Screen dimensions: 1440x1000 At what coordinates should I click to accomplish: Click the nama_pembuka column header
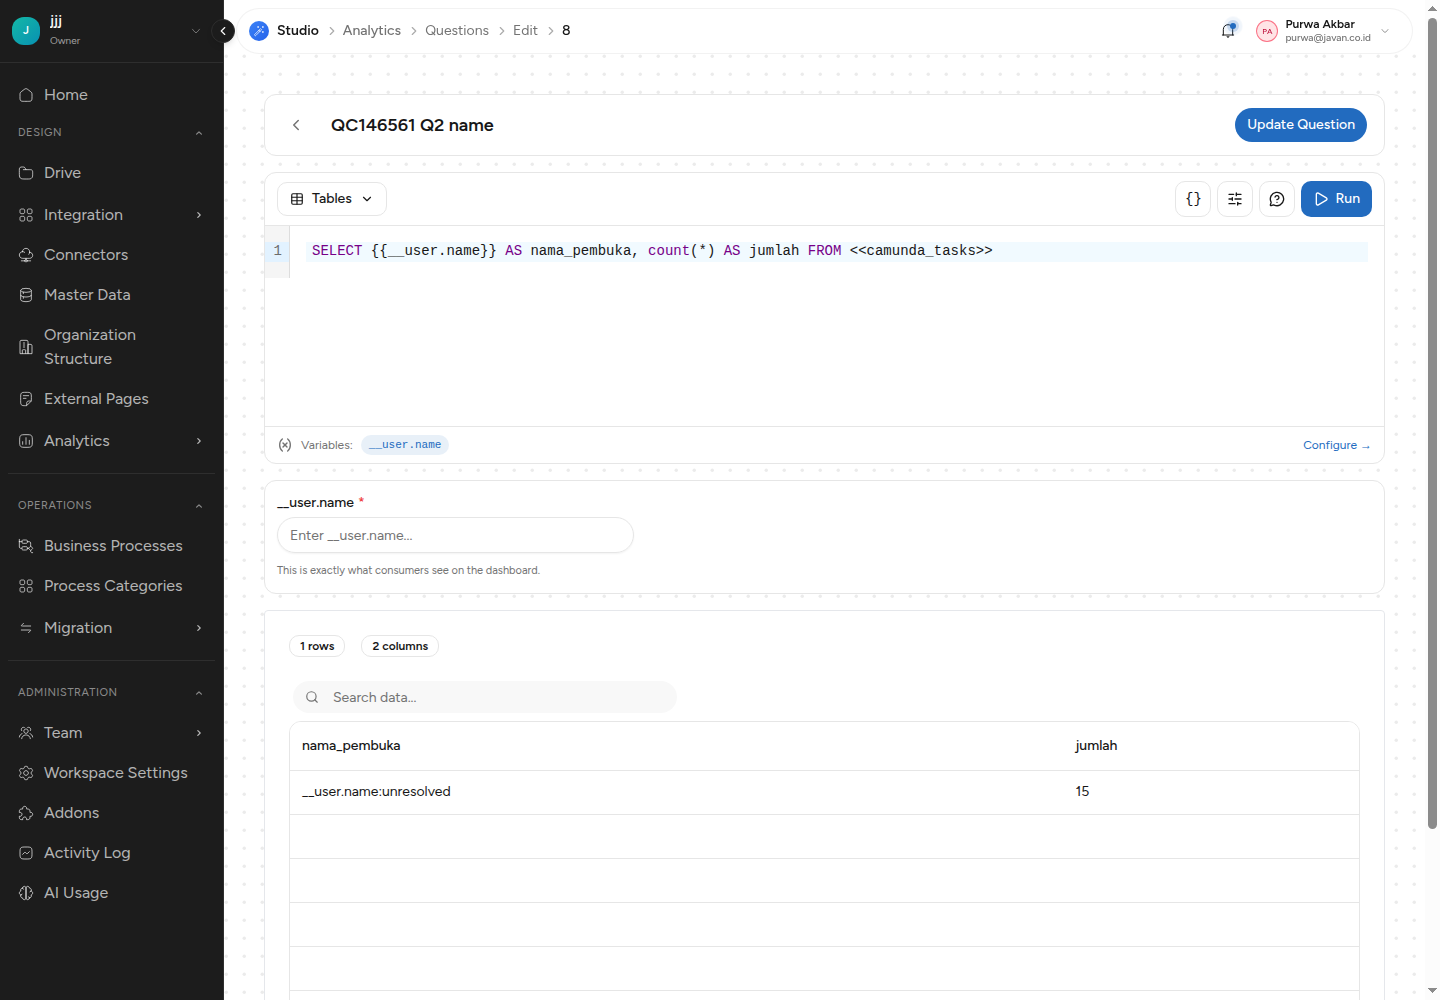point(351,746)
